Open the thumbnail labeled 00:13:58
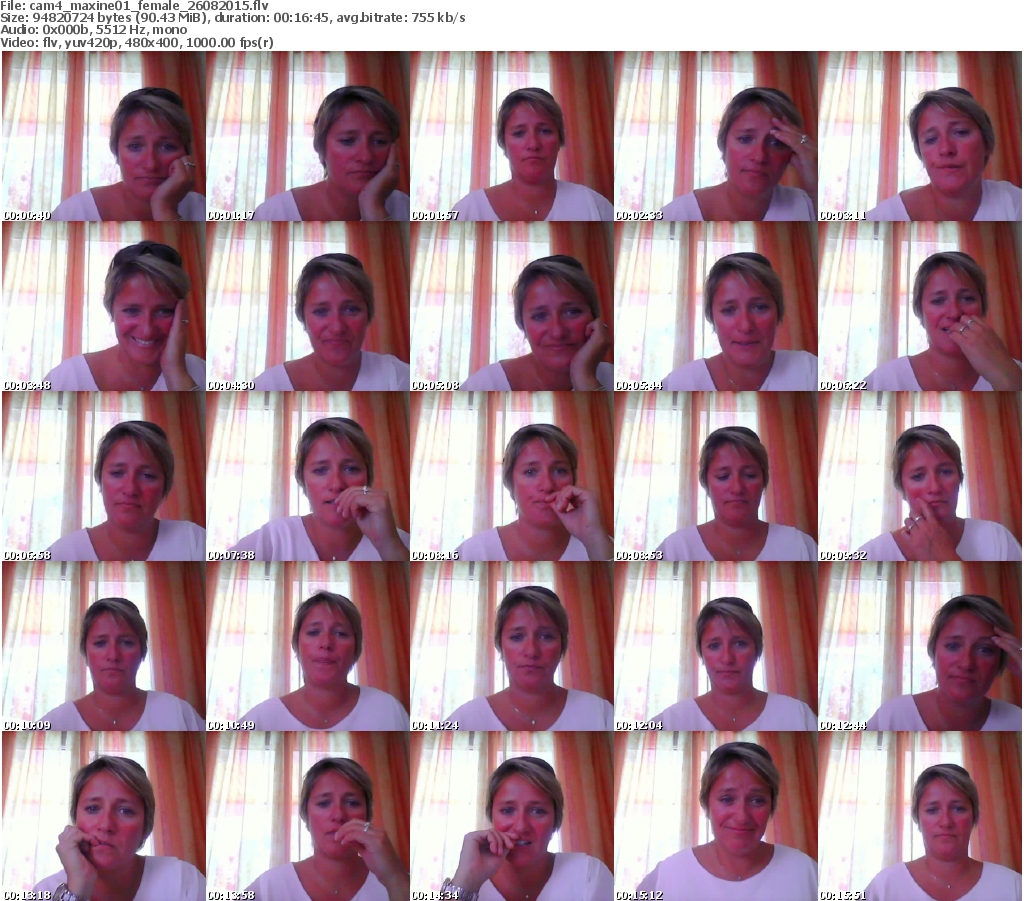 (308, 816)
